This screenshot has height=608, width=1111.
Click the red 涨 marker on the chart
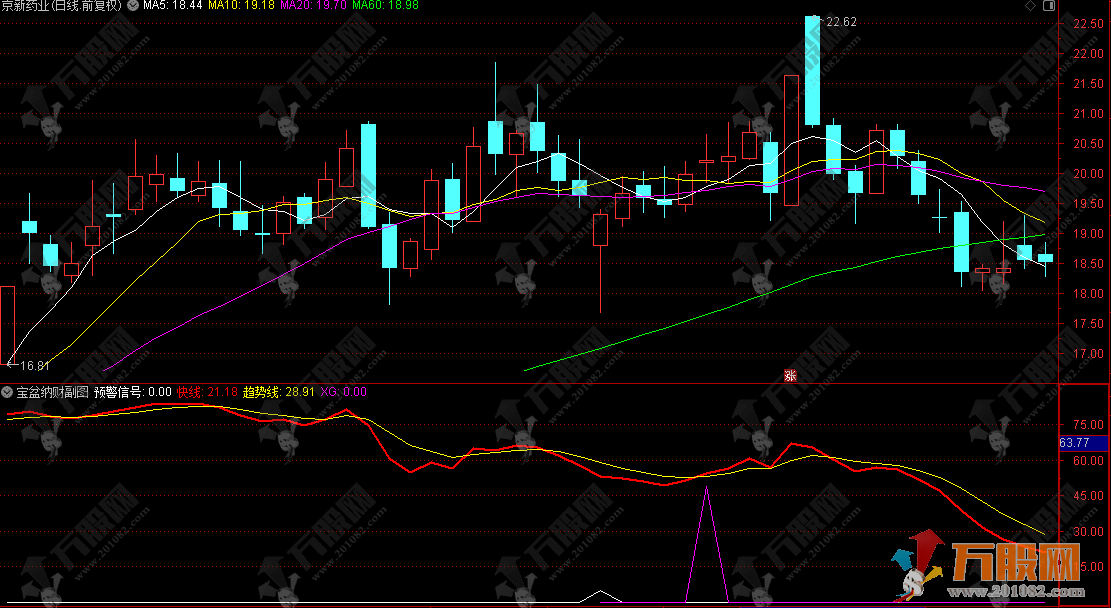click(x=790, y=376)
